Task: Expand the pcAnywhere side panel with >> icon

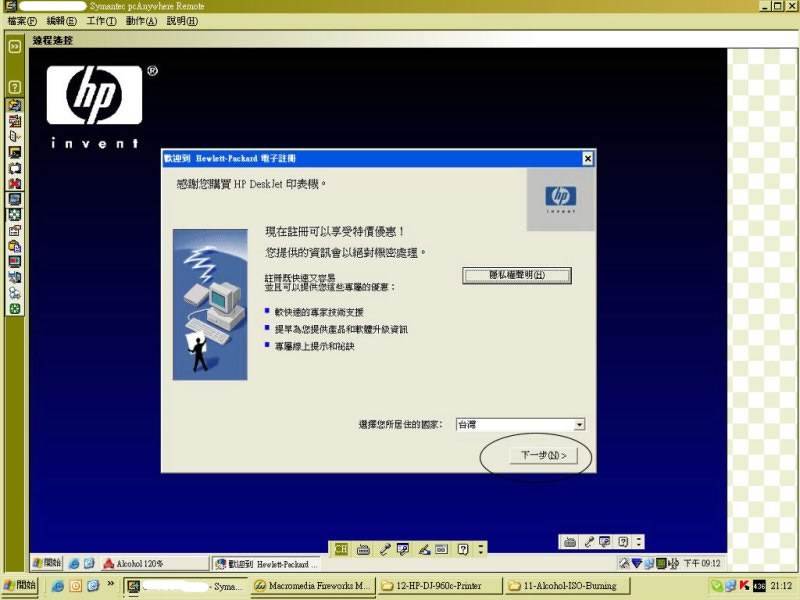Action: [15, 46]
